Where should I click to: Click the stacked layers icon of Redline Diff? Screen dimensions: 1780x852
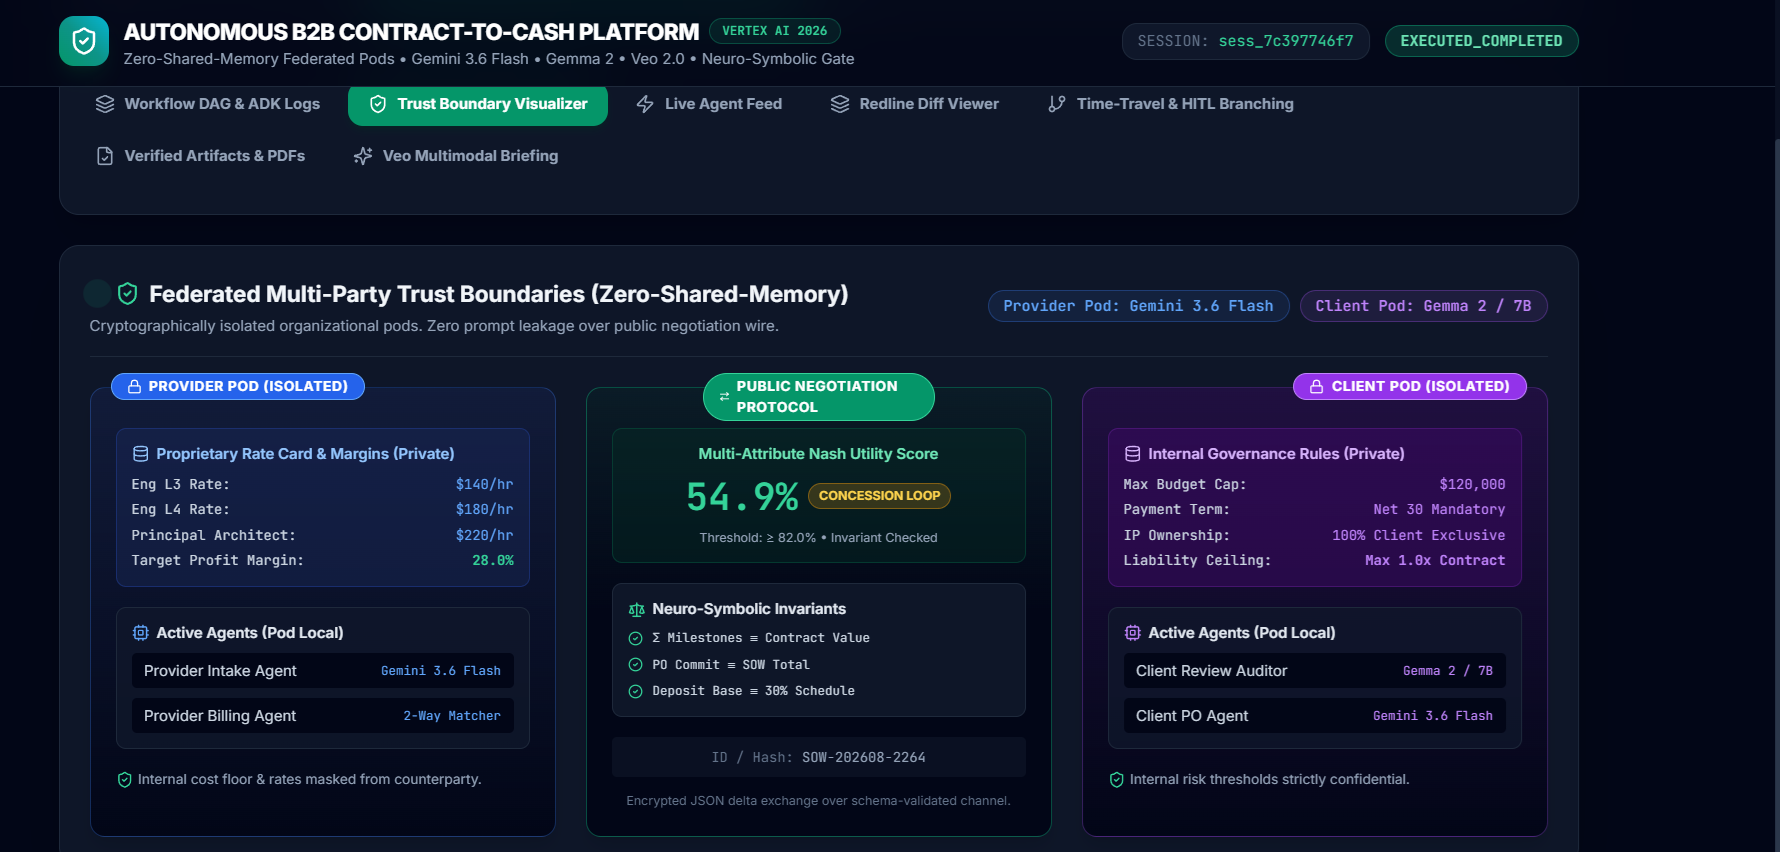tap(840, 104)
